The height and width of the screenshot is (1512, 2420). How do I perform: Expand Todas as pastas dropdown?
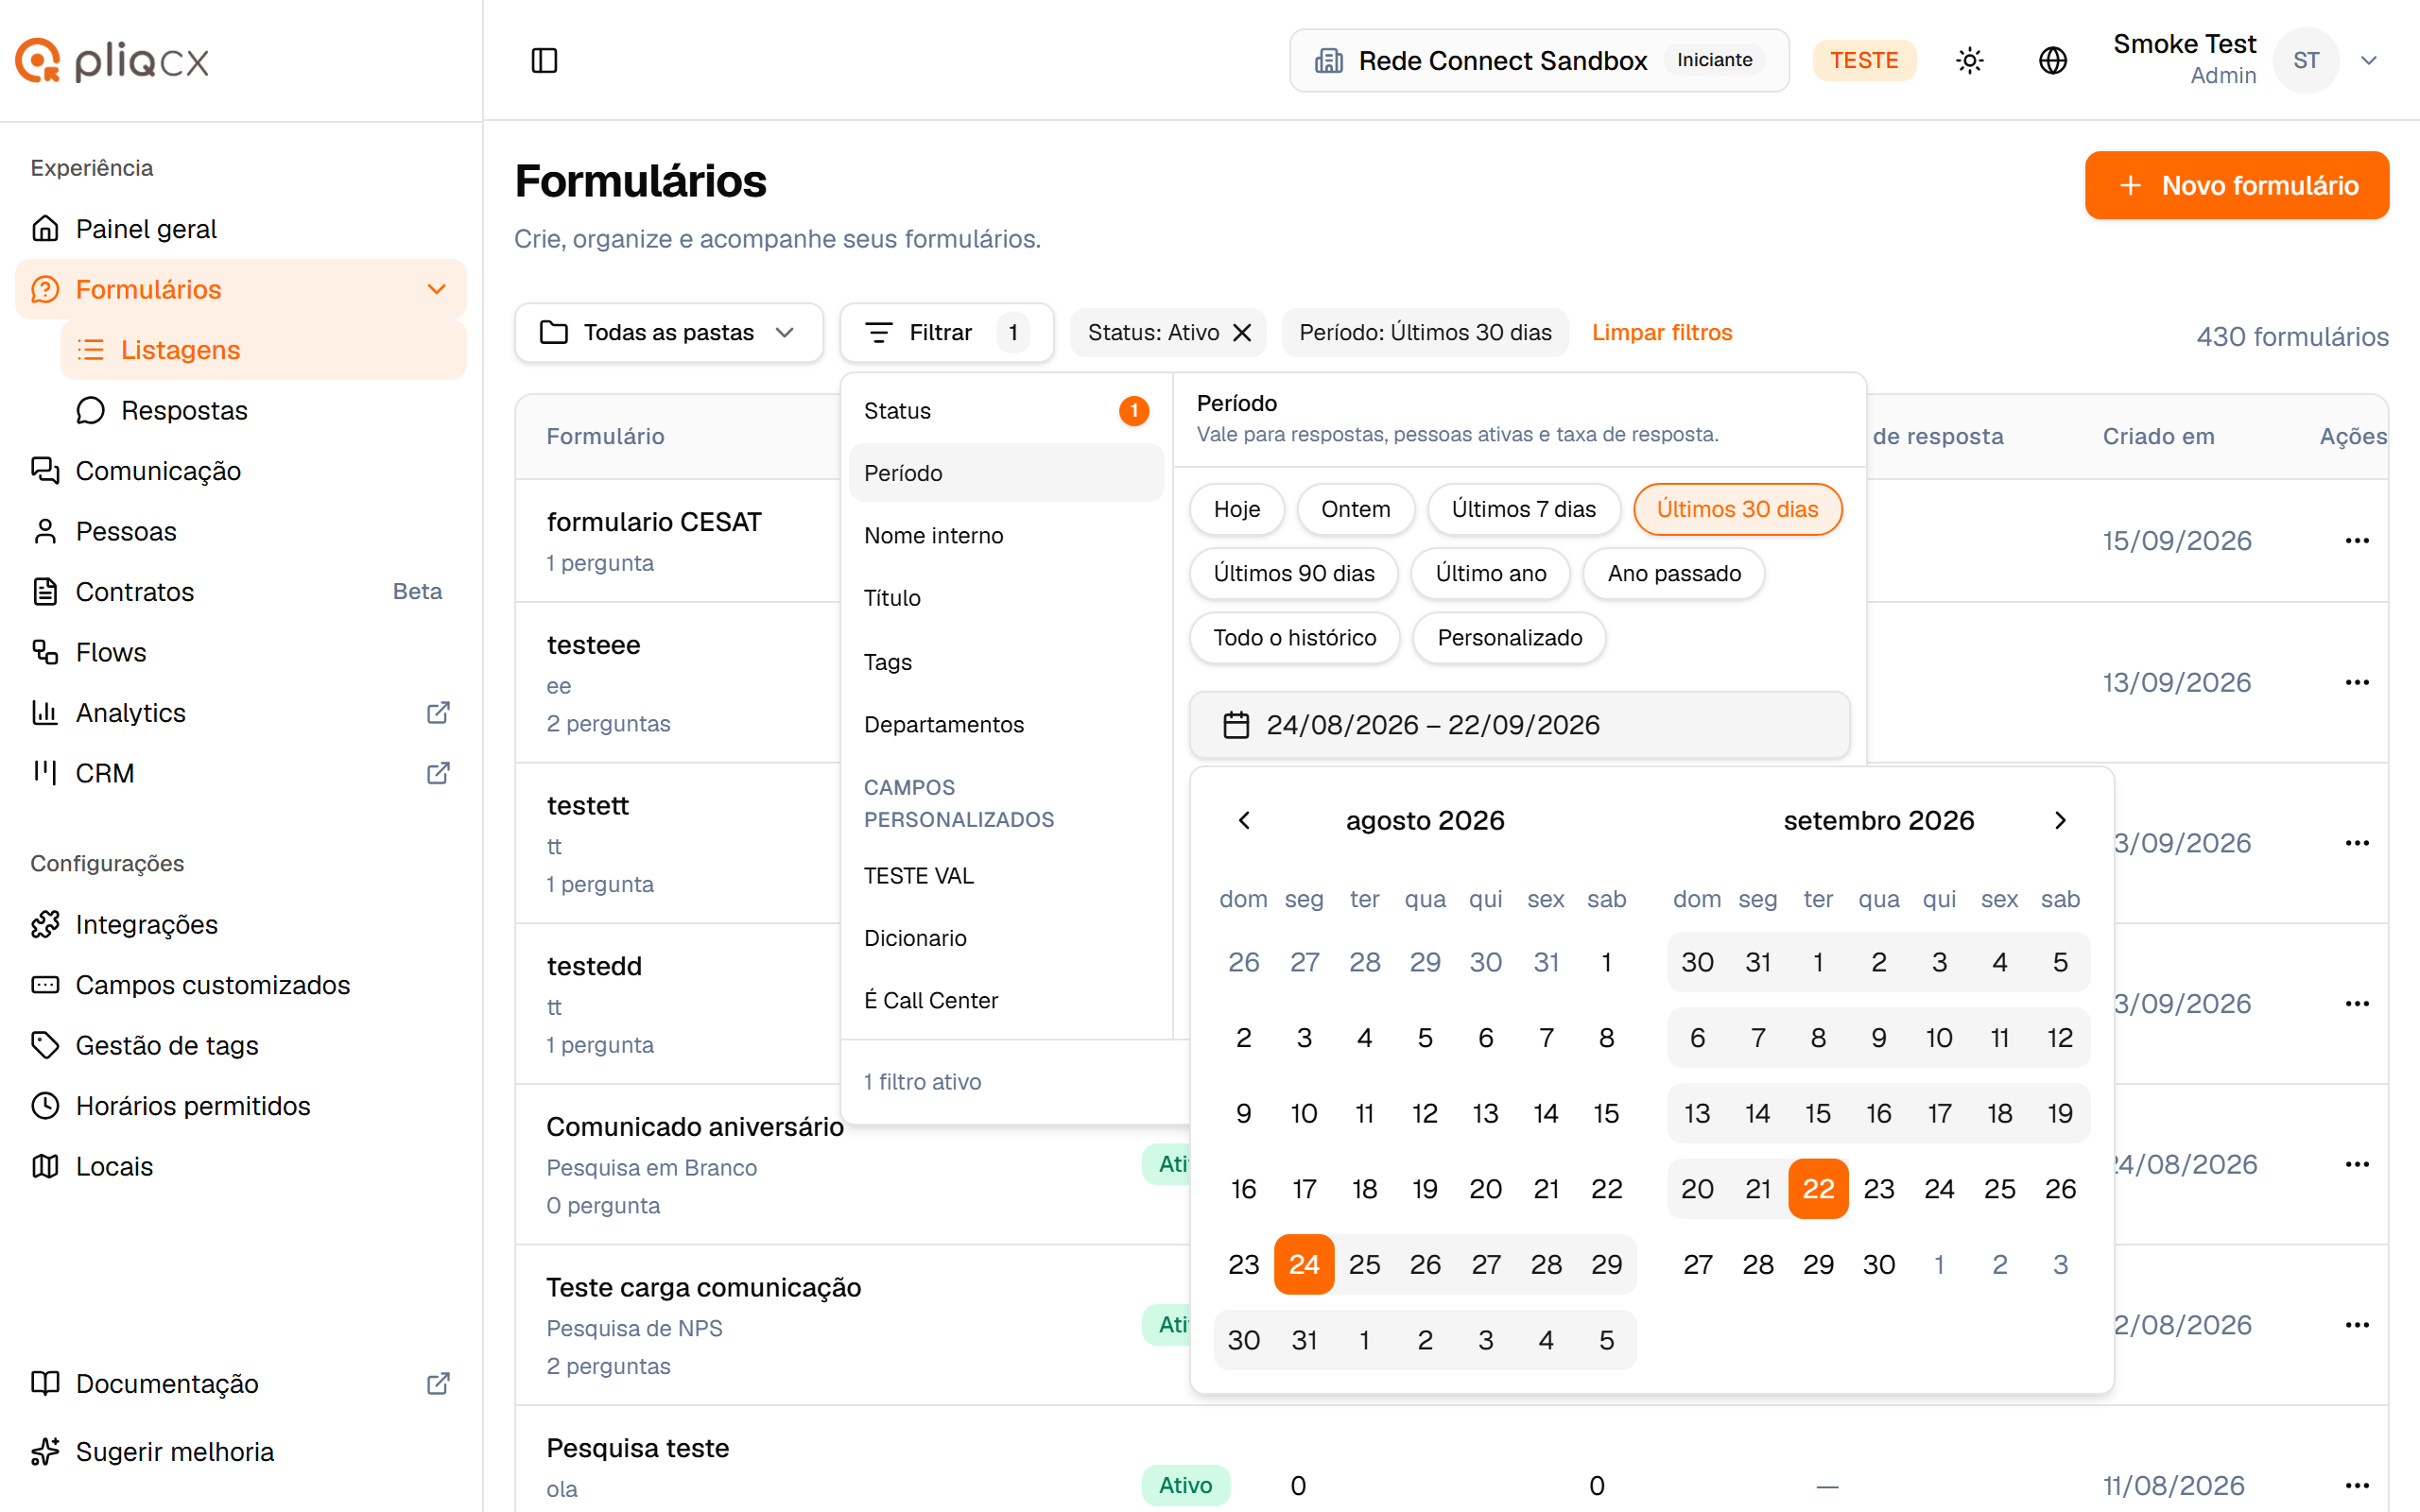[668, 332]
